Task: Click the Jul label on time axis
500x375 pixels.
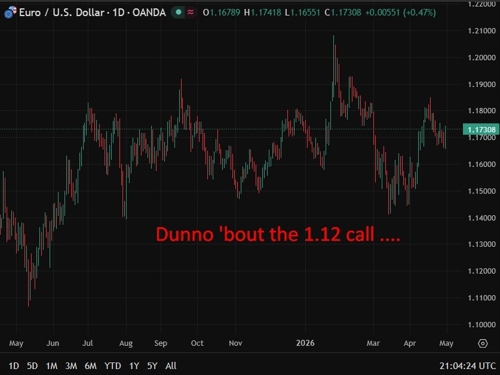Action: [88, 343]
